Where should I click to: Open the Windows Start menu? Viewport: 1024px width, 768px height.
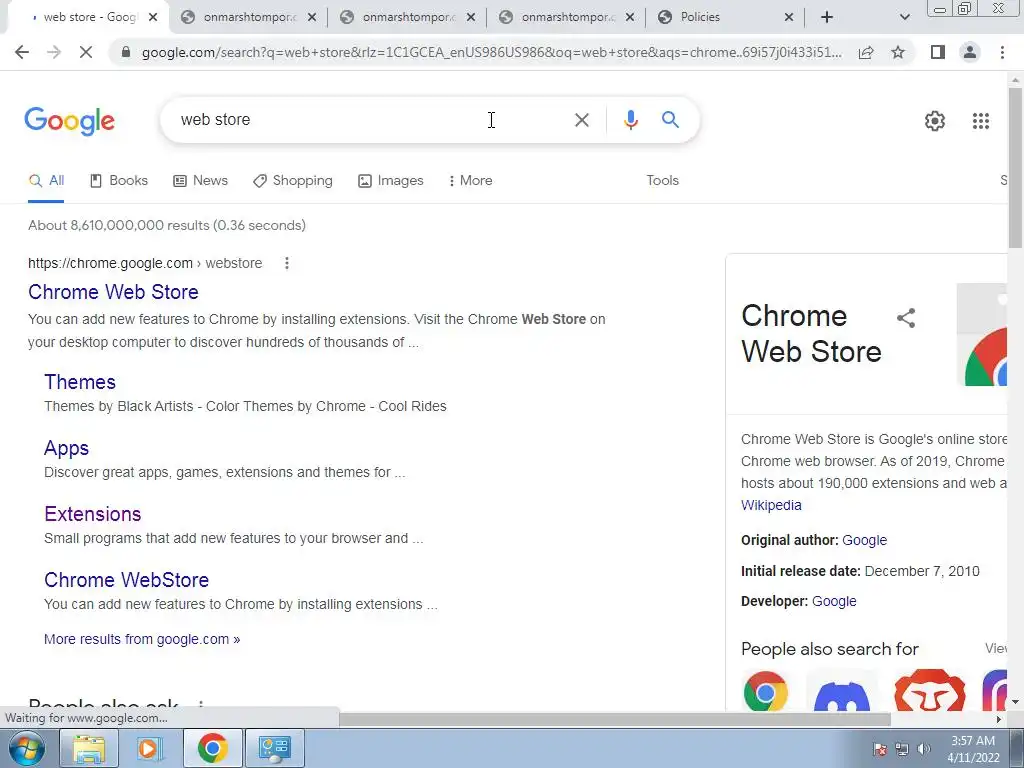point(25,748)
